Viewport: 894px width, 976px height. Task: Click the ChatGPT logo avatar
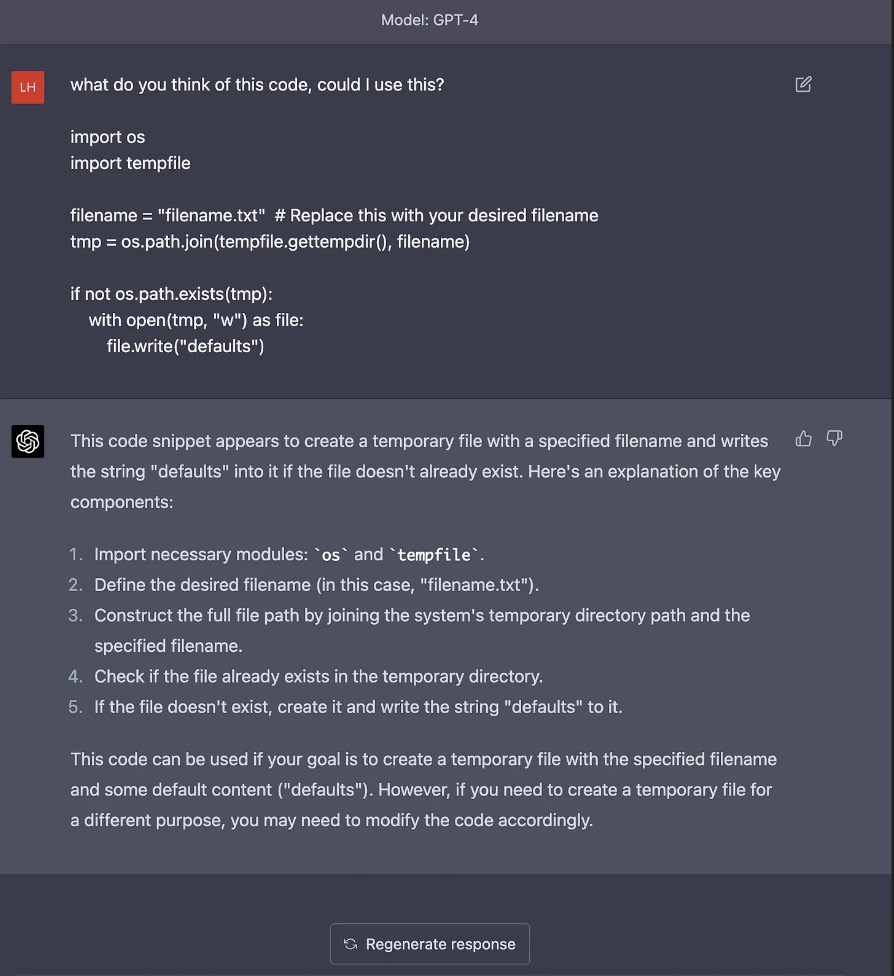click(x=27, y=441)
